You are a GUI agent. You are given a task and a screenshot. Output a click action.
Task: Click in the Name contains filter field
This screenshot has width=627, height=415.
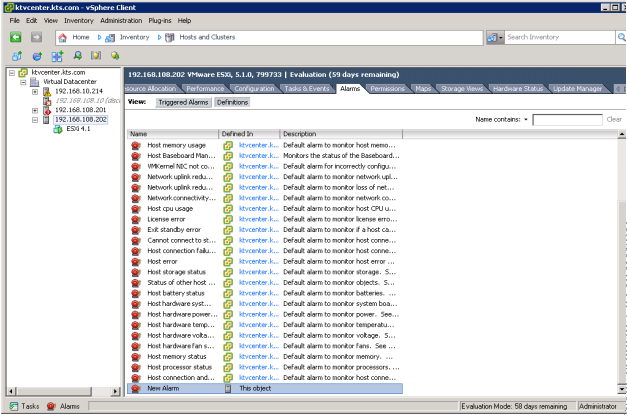tap(567, 120)
